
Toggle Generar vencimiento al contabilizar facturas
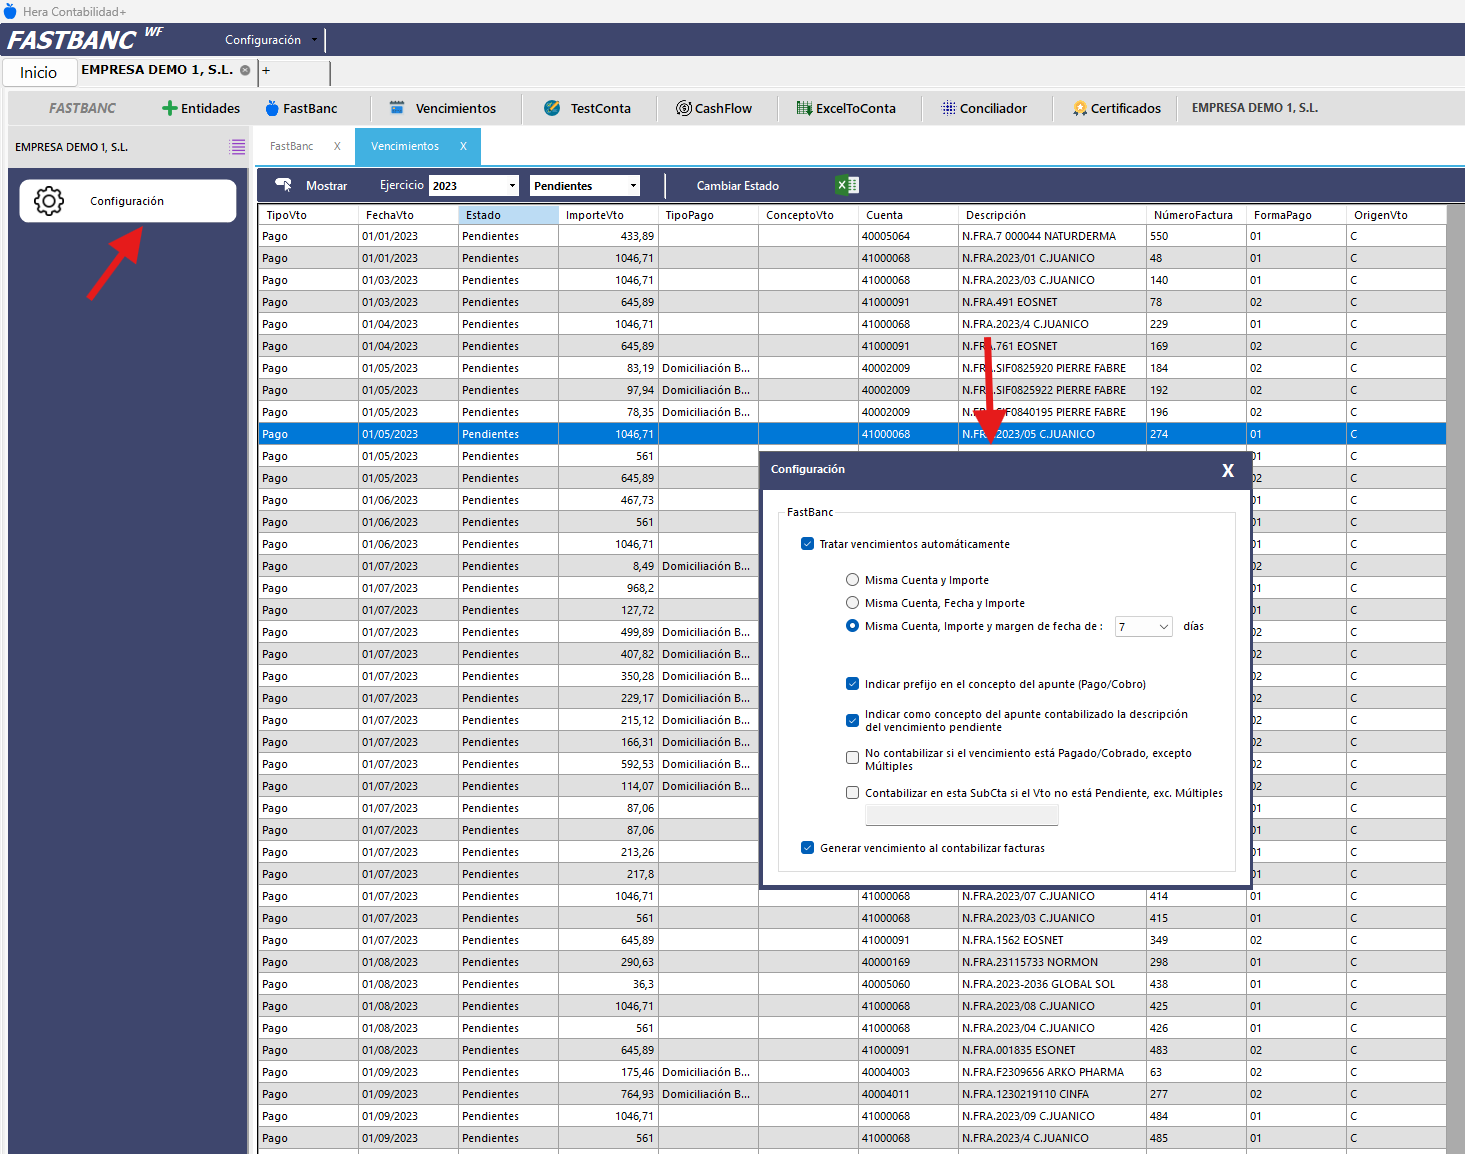(x=807, y=848)
